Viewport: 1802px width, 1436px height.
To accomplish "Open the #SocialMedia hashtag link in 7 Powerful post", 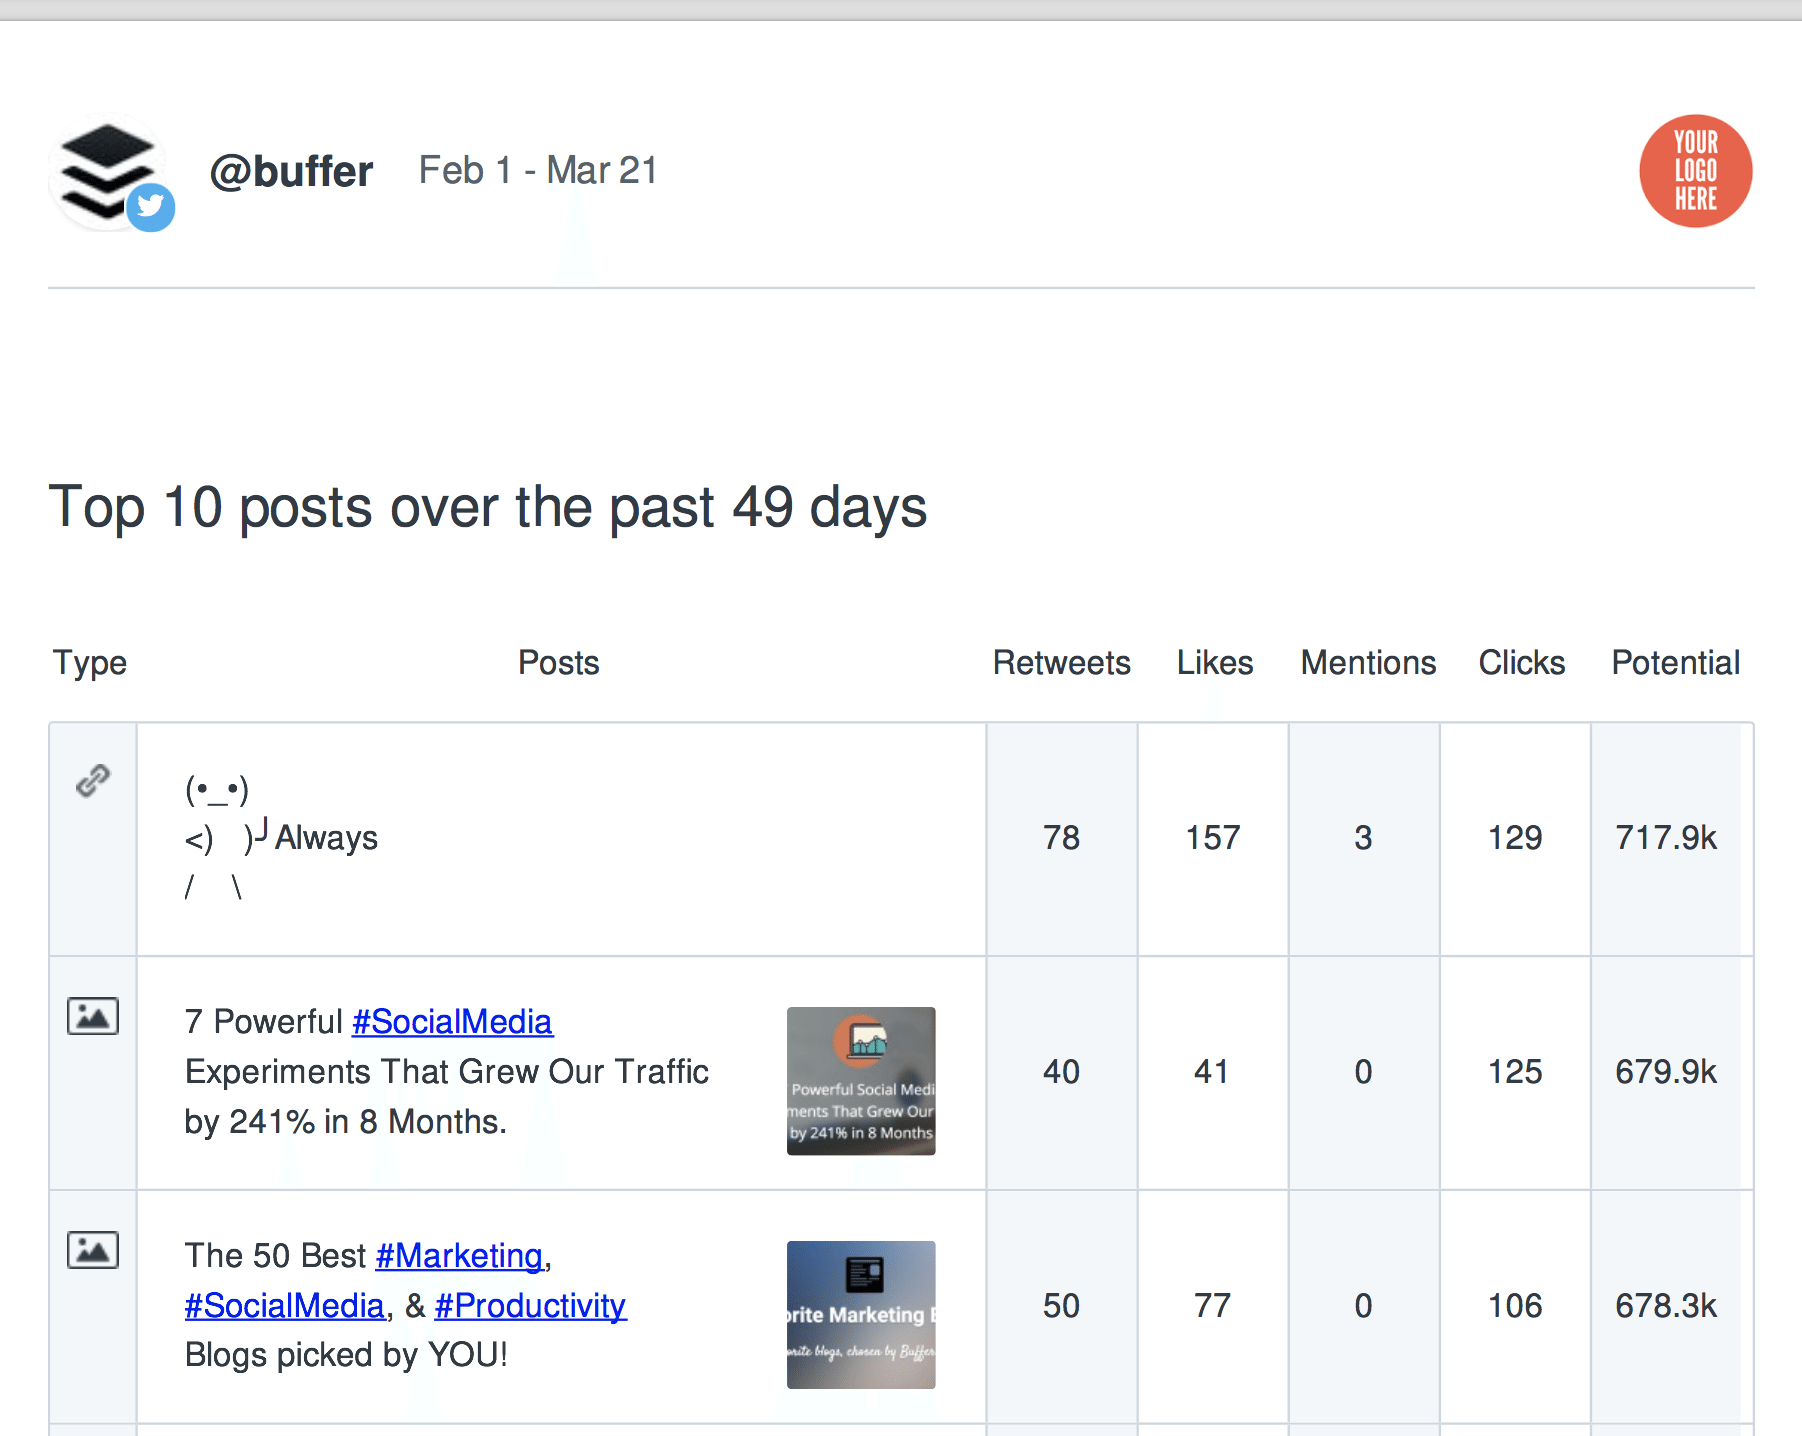I will [x=451, y=1021].
